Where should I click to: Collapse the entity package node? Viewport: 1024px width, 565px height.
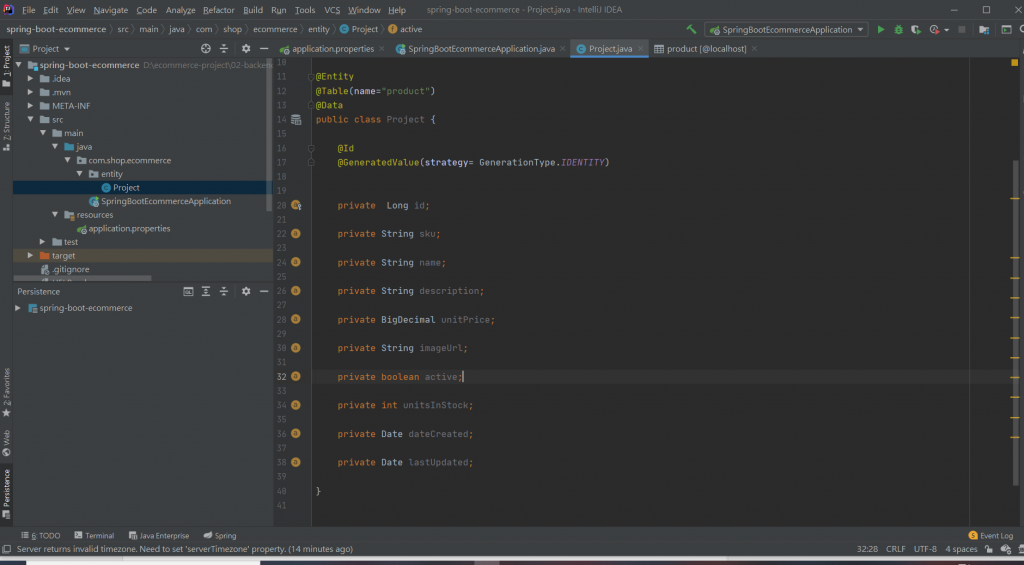pos(80,174)
